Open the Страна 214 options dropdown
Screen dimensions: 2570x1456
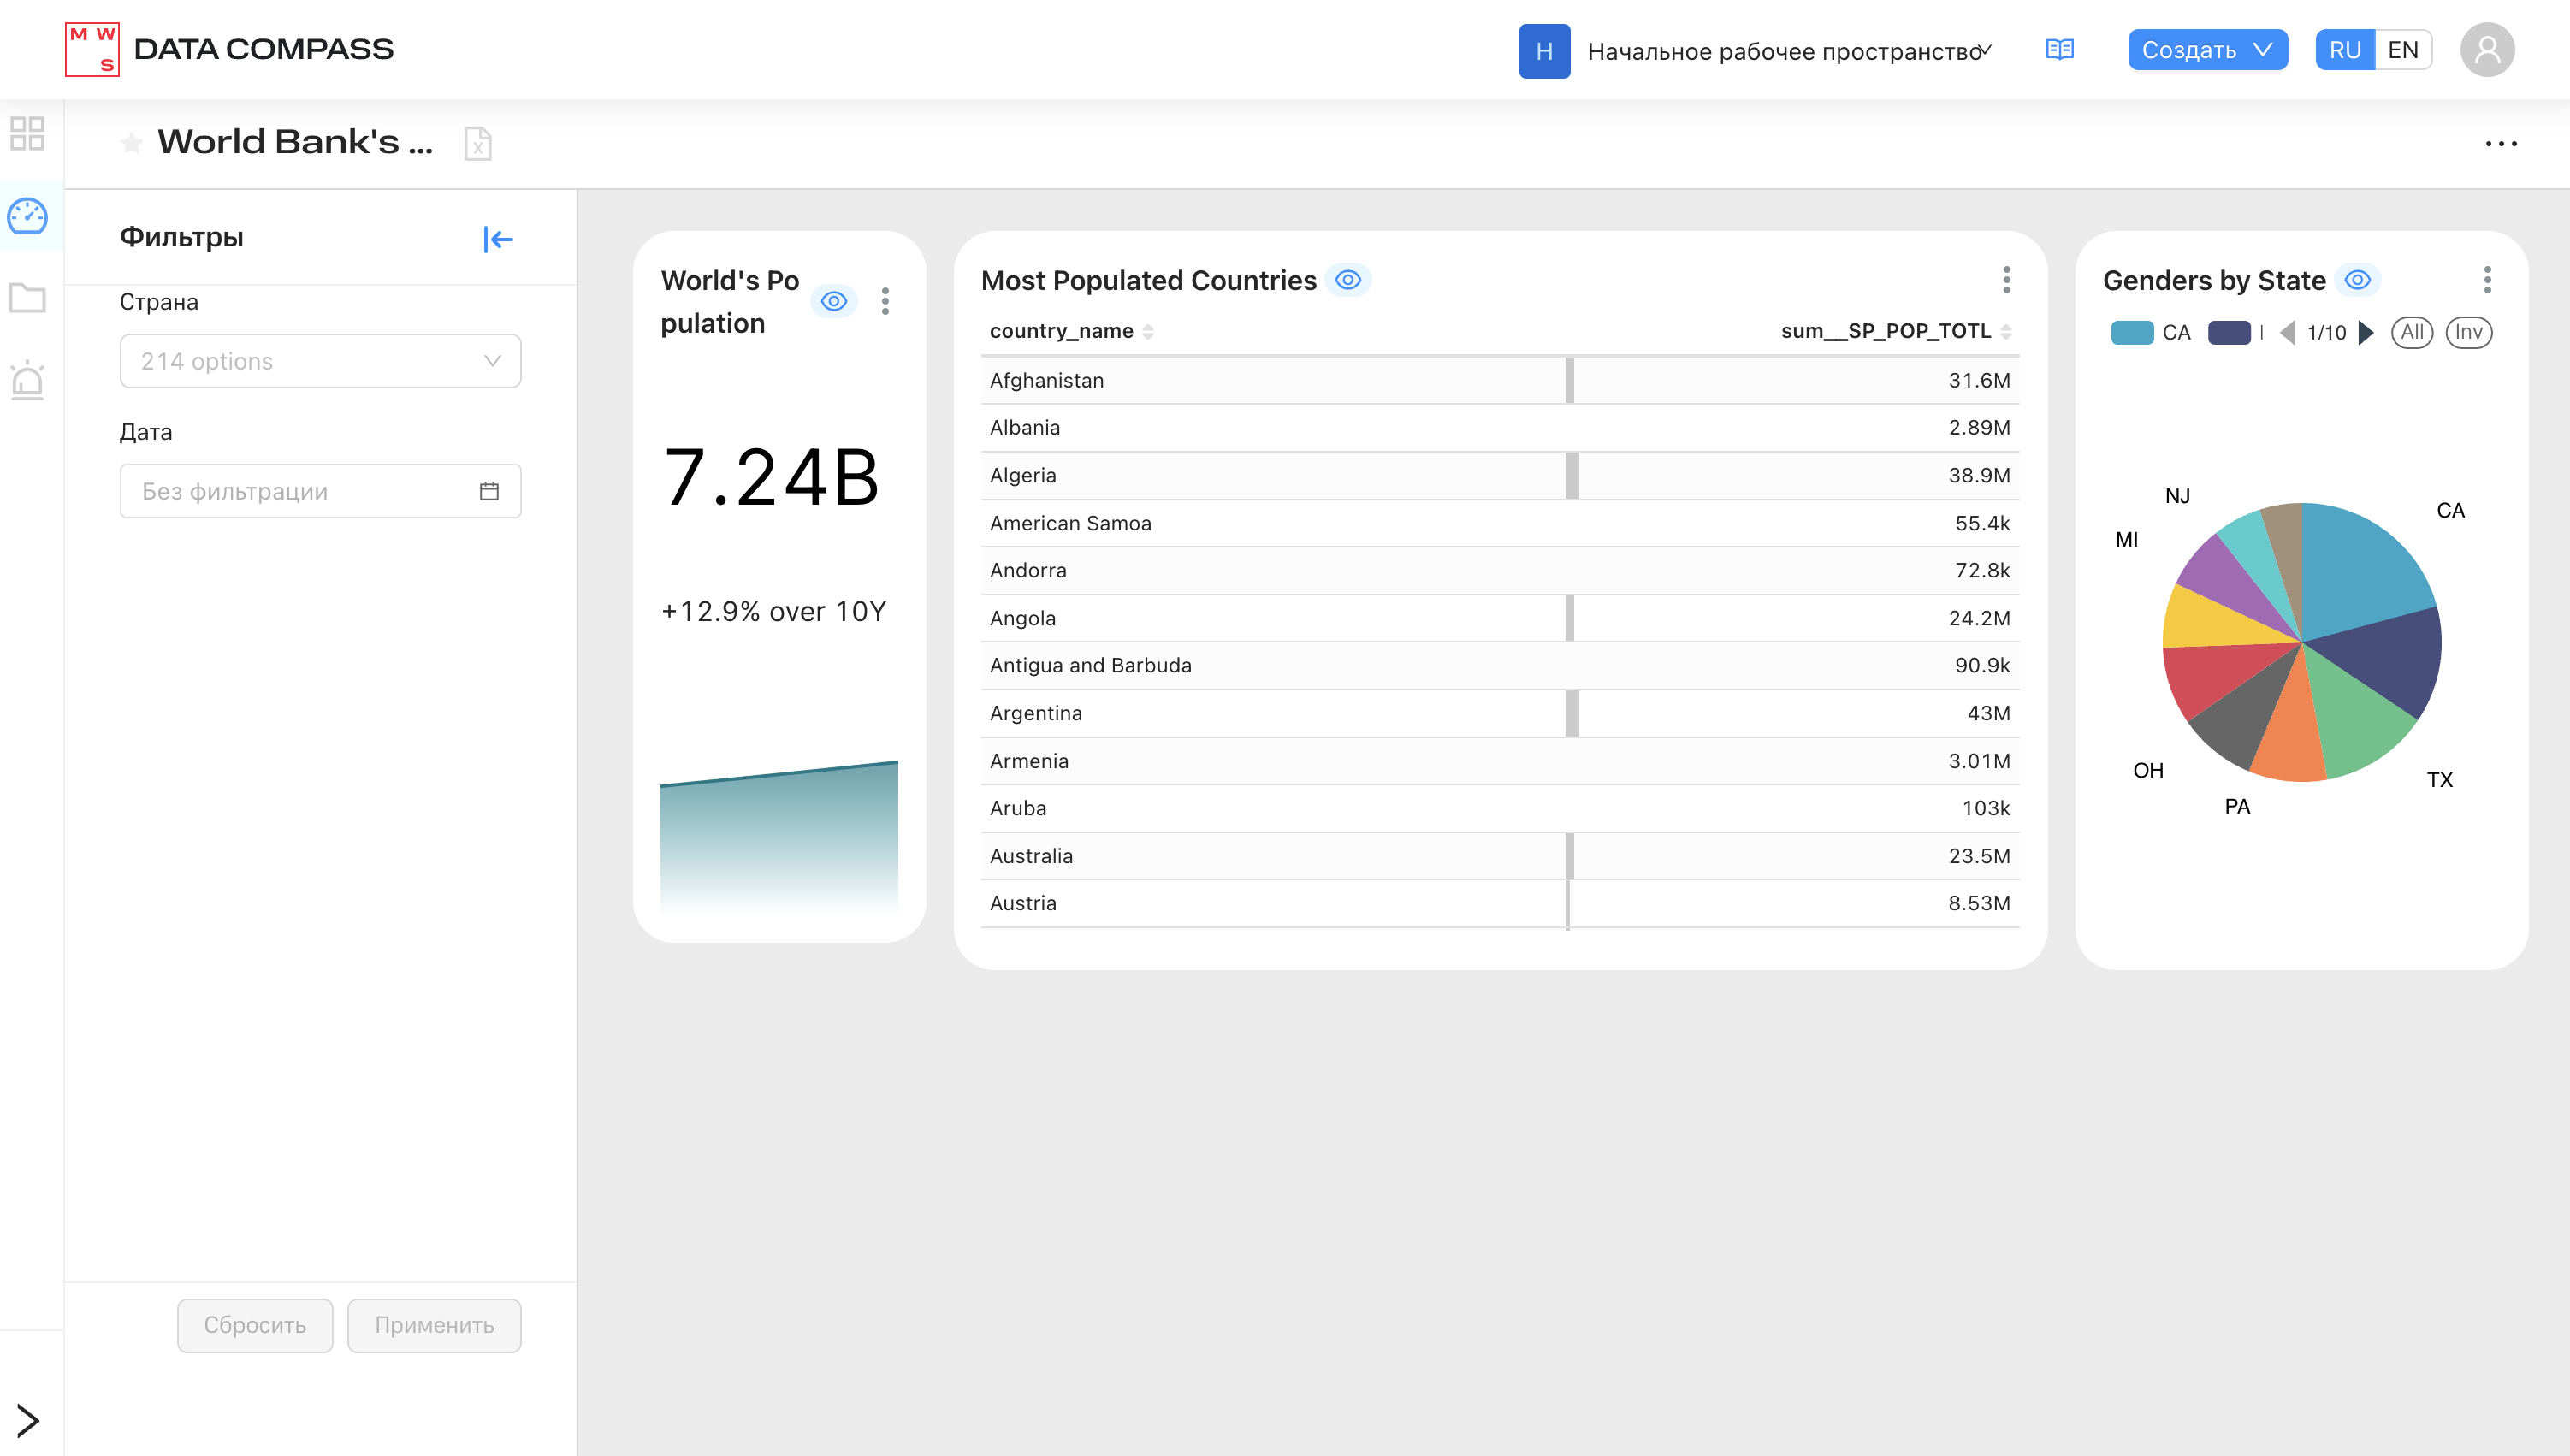(x=320, y=361)
